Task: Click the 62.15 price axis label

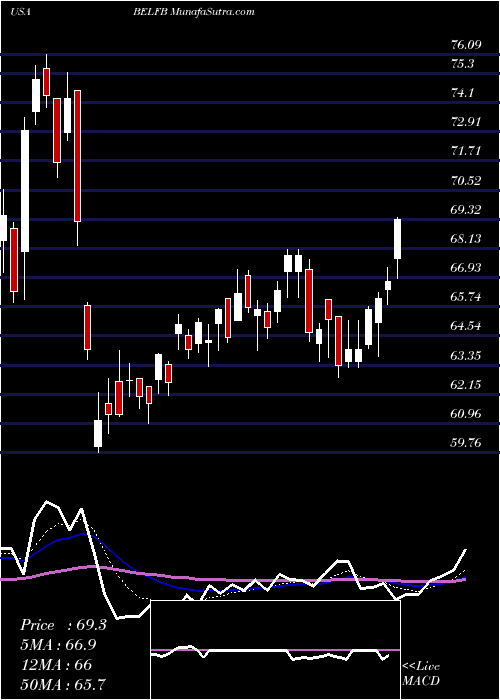Action: pos(466,384)
